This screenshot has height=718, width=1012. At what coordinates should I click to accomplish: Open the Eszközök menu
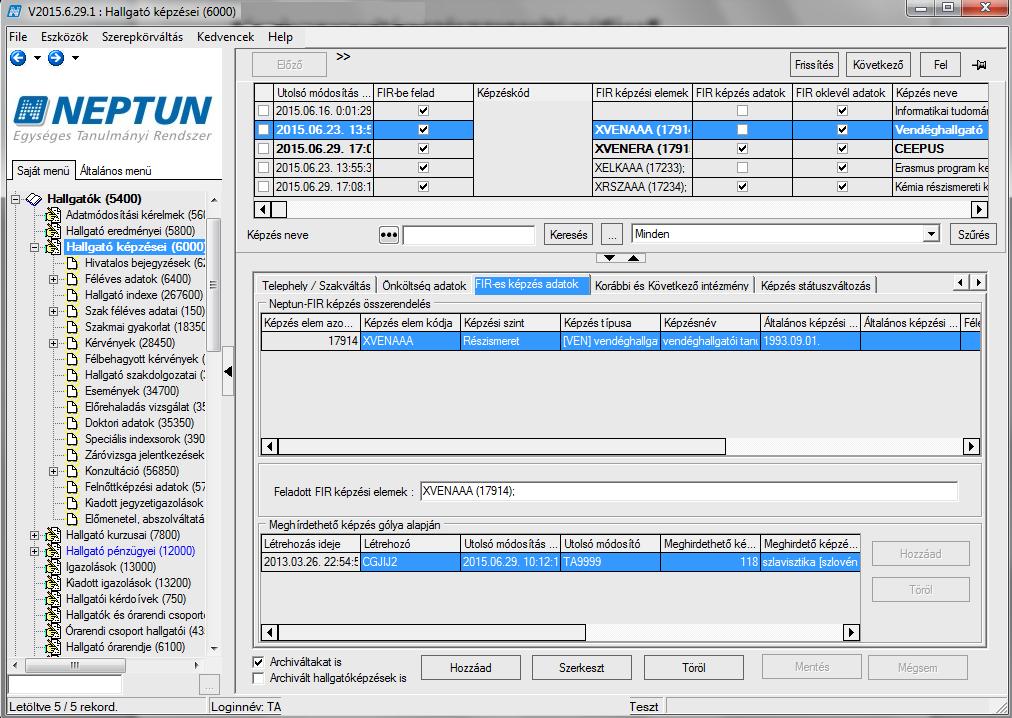(65, 37)
